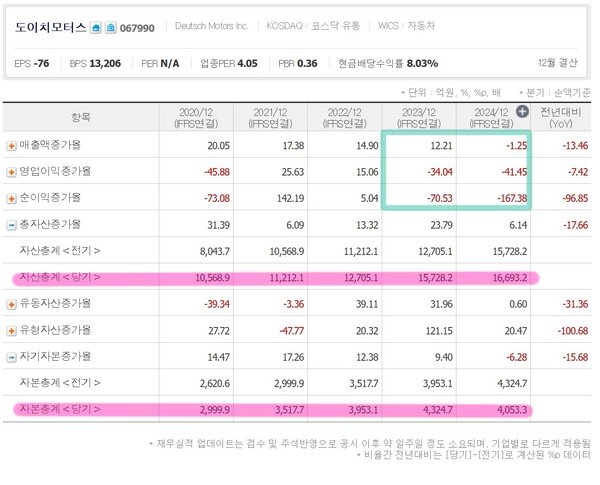
Task: Select operating profit growth value -41.45
Action: (514, 172)
